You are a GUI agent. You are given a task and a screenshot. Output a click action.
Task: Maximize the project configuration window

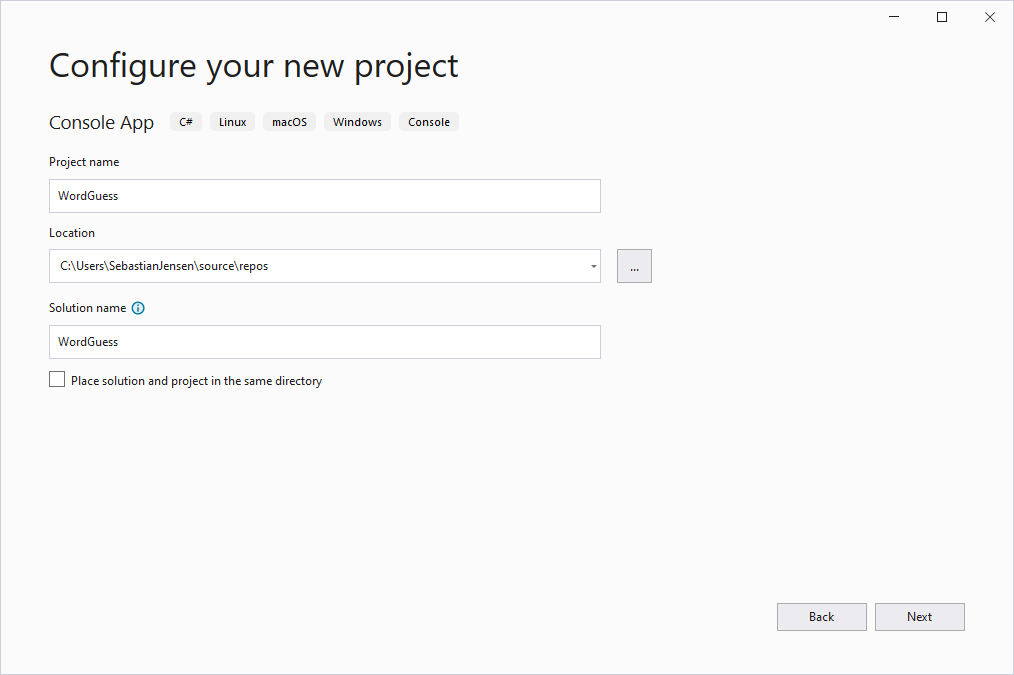(941, 17)
